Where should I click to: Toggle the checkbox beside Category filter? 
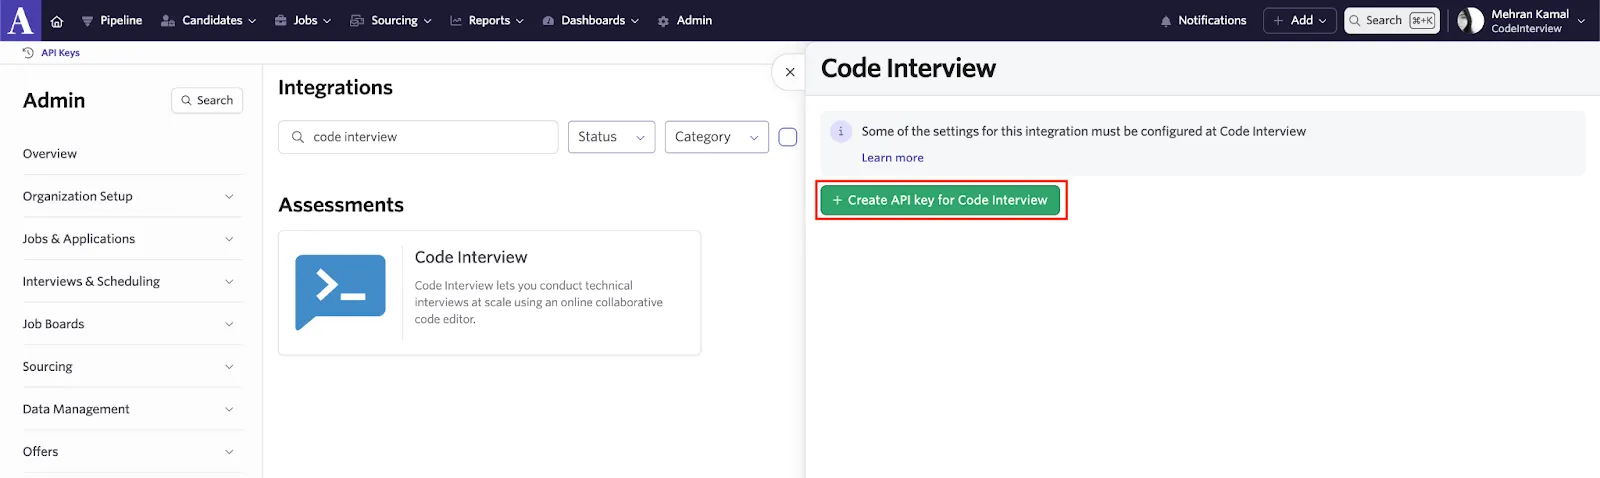(x=788, y=137)
